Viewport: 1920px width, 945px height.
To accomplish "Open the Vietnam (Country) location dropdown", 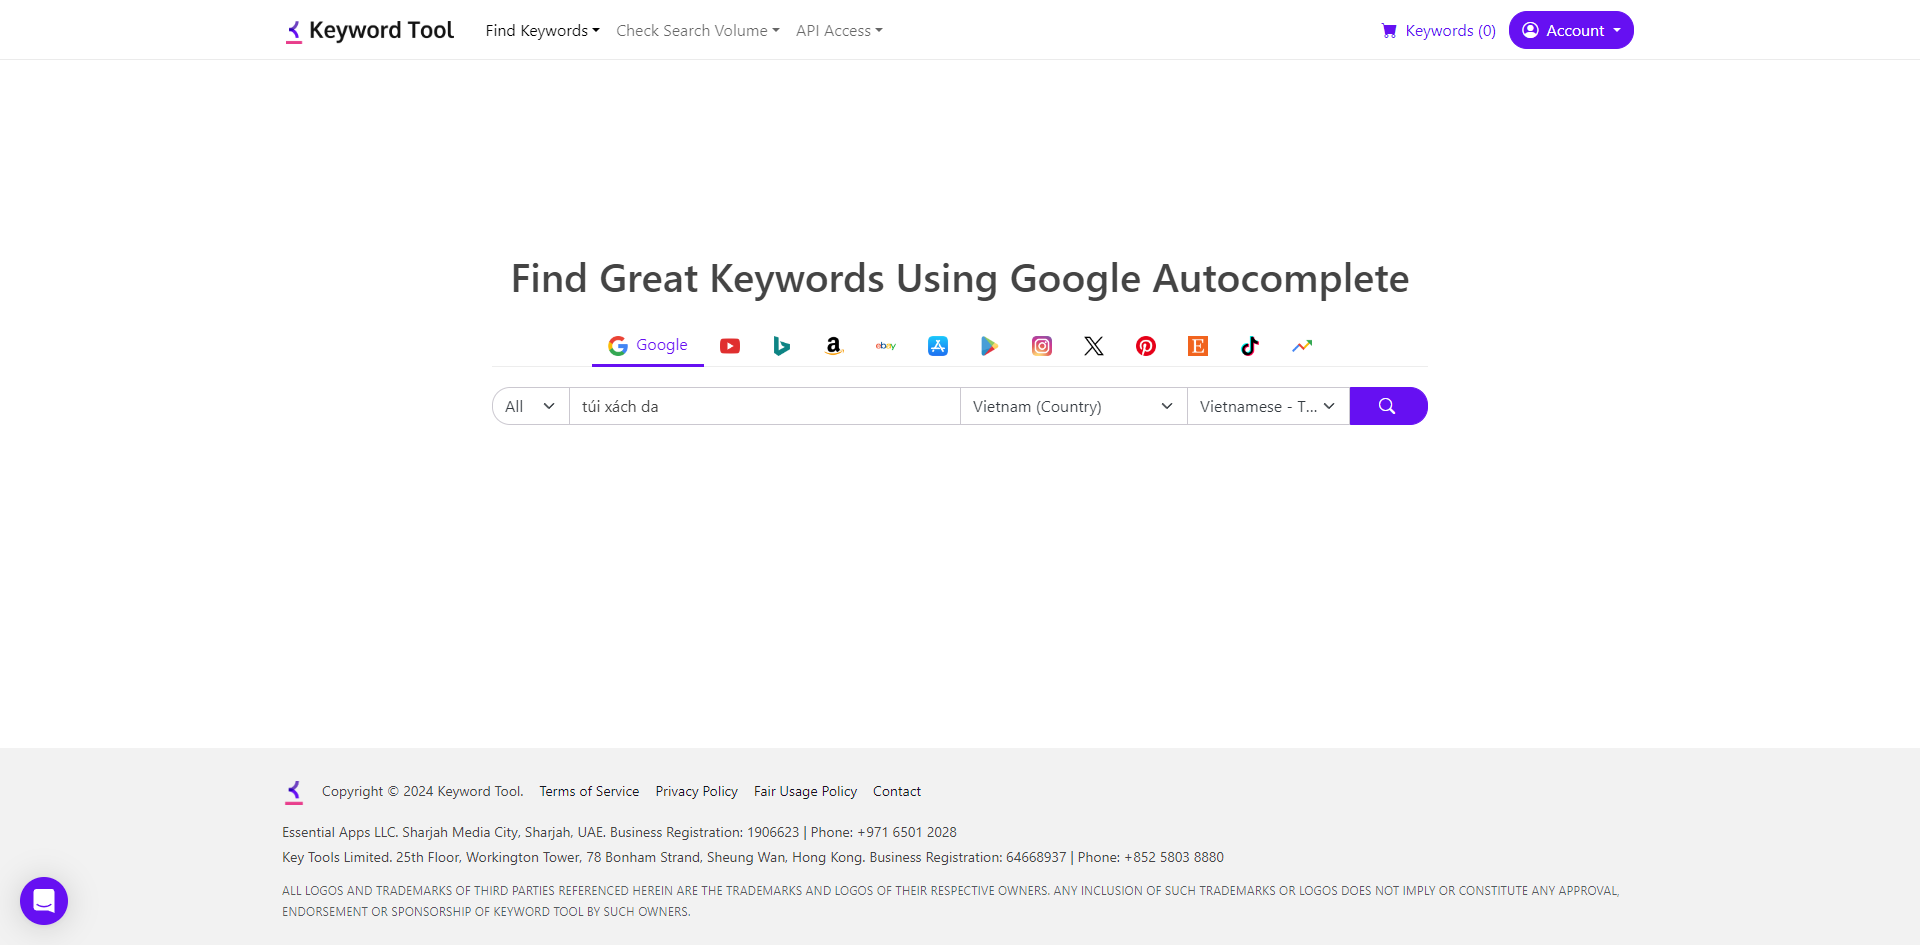I will pos(1073,406).
